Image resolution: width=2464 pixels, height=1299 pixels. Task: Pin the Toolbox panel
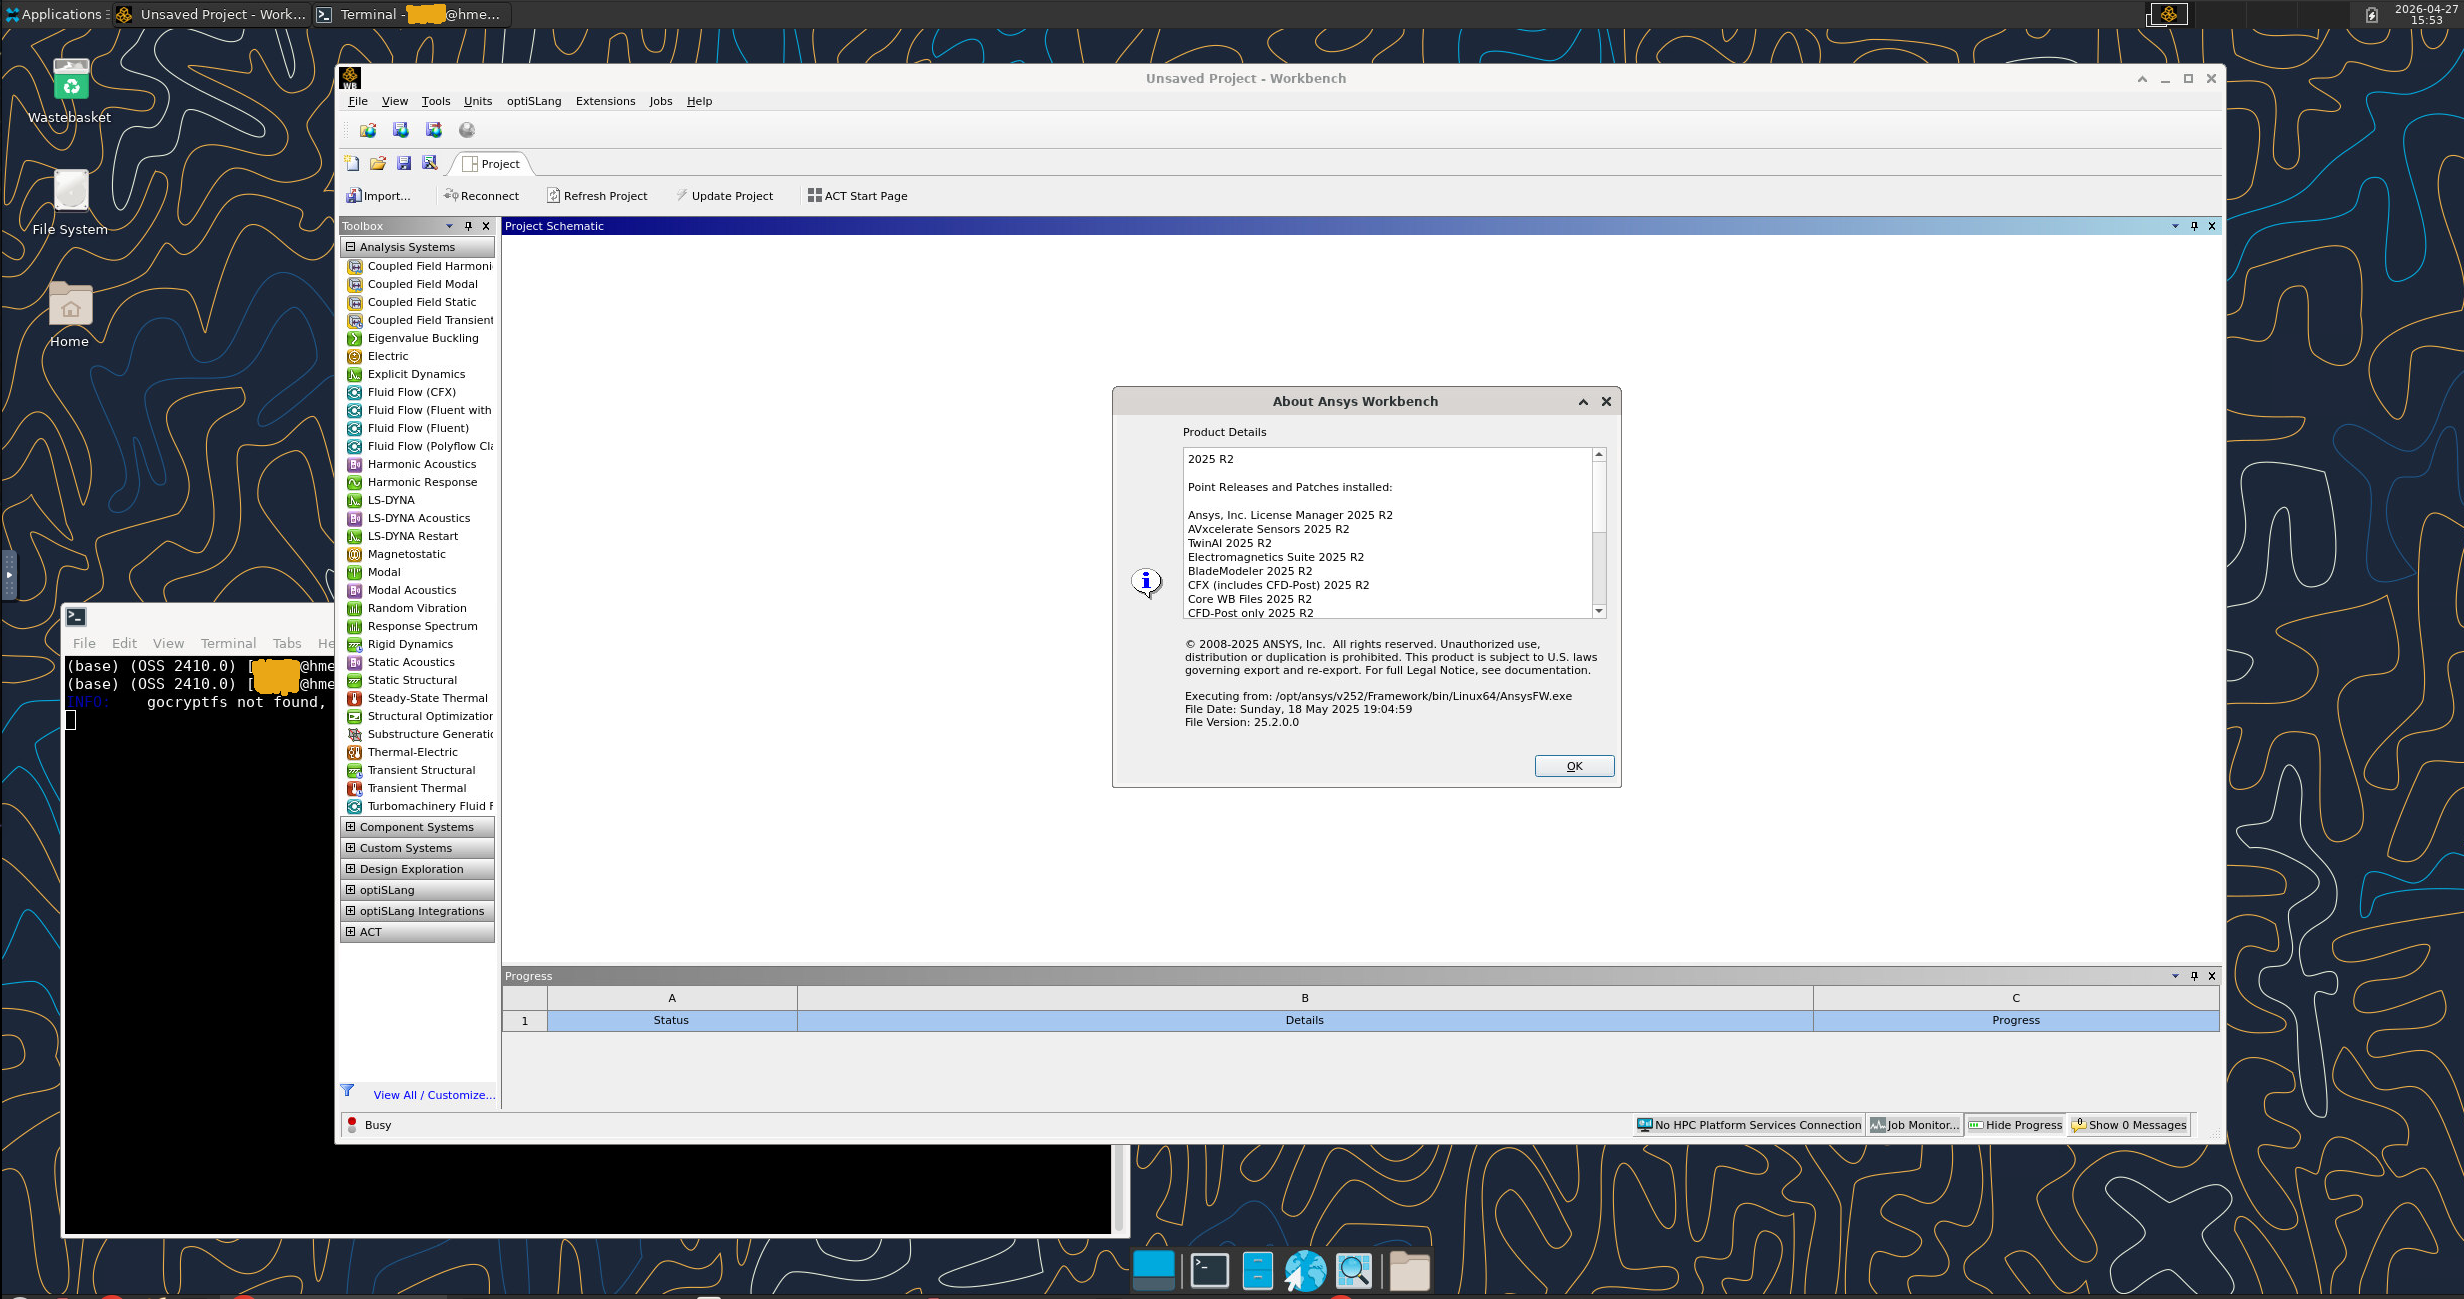pyautogui.click(x=468, y=226)
